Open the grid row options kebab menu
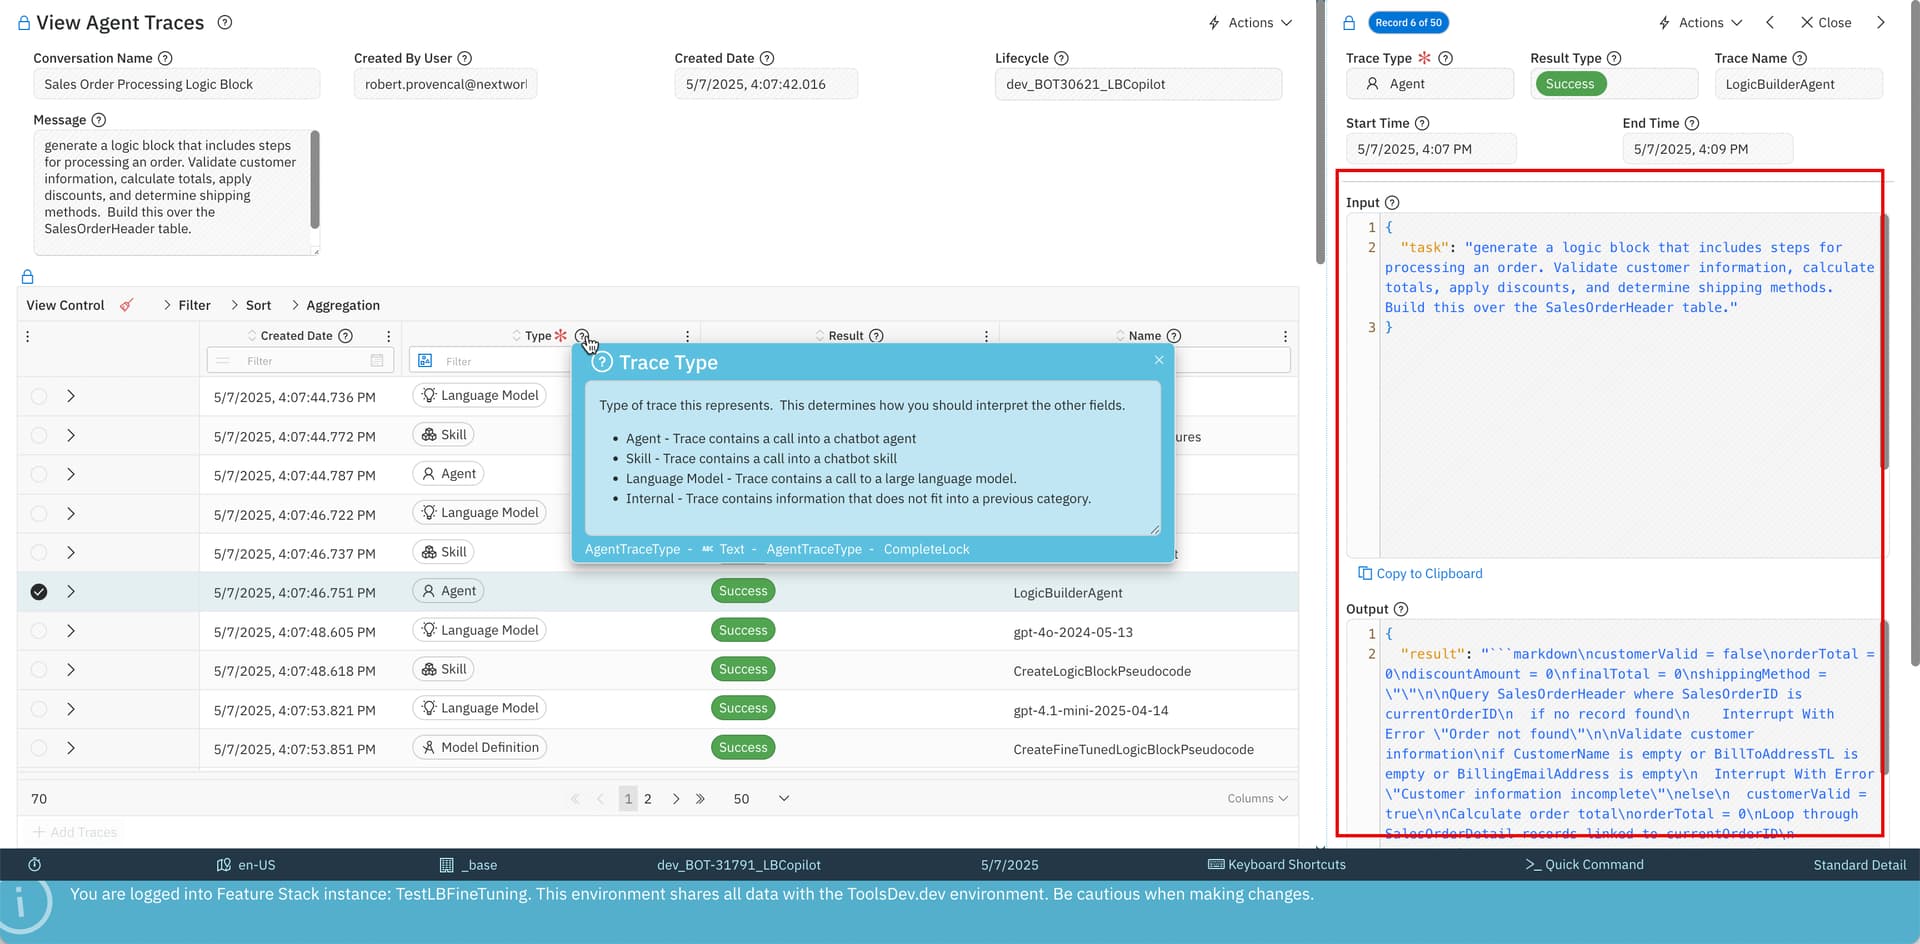The image size is (1920, 944). pyautogui.click(x=27, y=336)
